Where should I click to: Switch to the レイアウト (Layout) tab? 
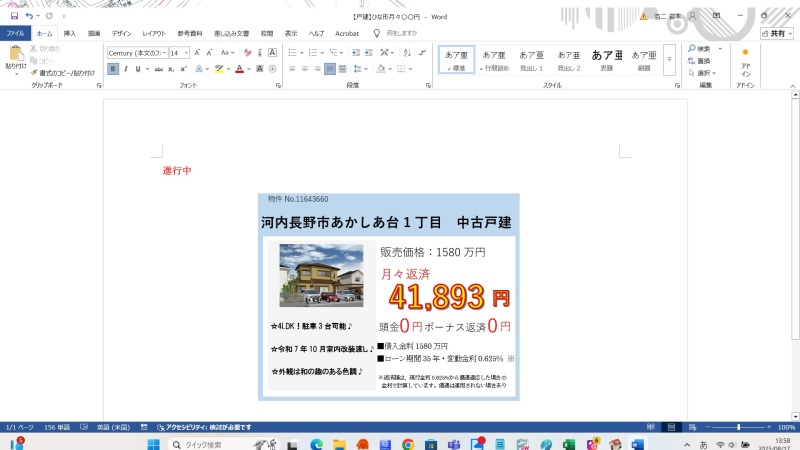tap(154, 33)
